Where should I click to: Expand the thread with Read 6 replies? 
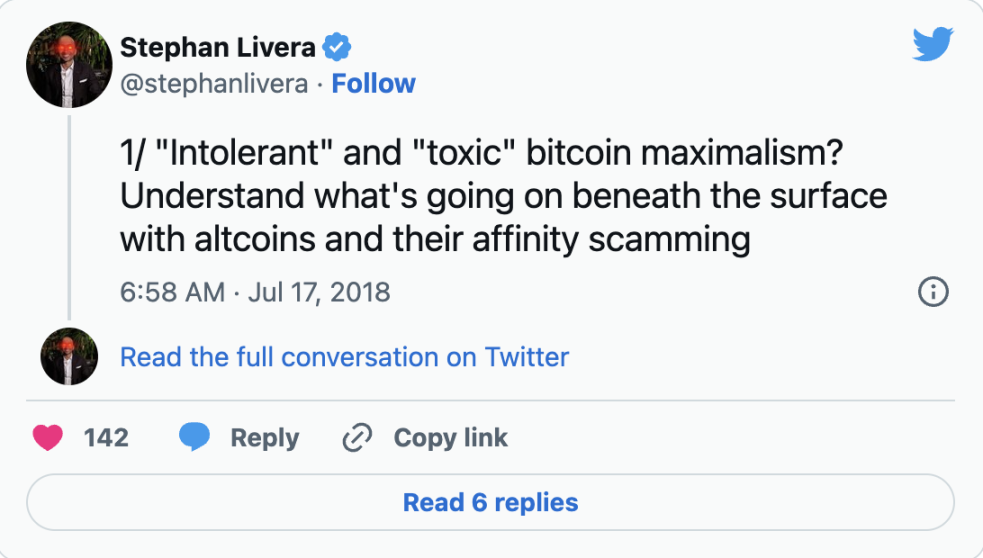[x=490, y=502]
